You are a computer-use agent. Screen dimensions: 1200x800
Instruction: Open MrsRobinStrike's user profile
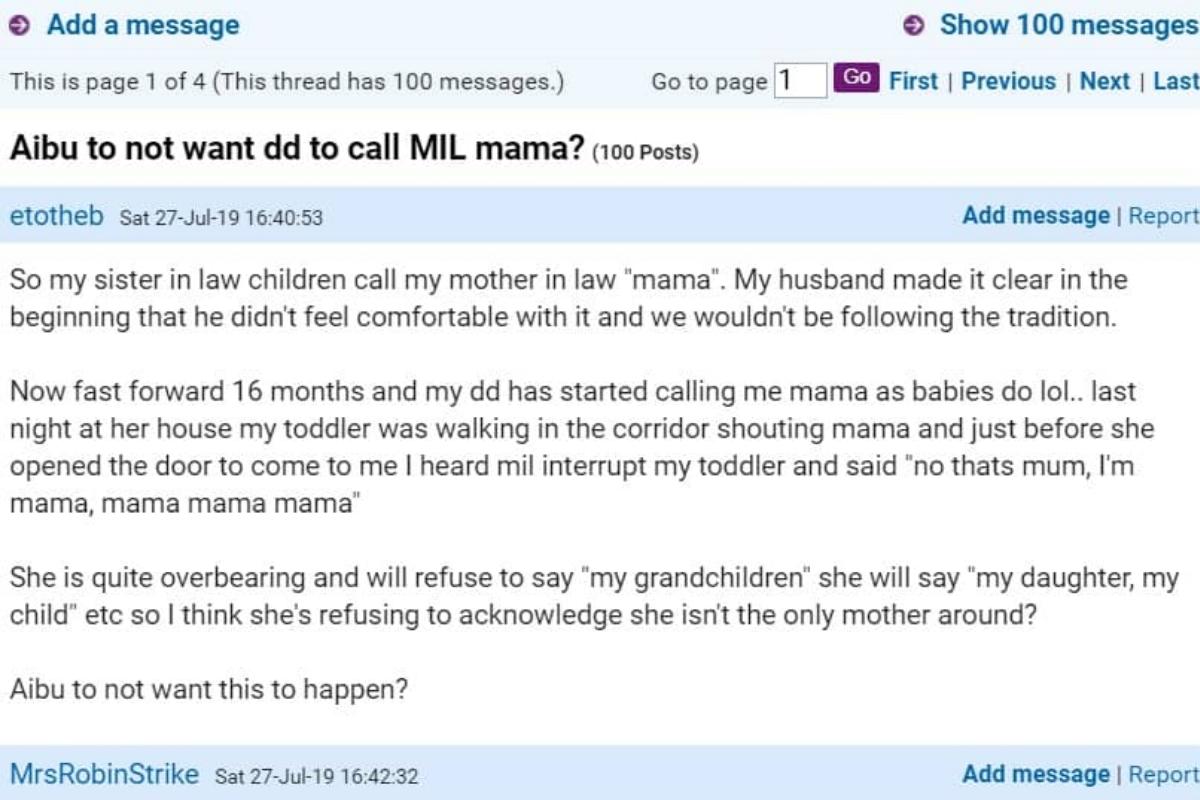tap(104, 774)
